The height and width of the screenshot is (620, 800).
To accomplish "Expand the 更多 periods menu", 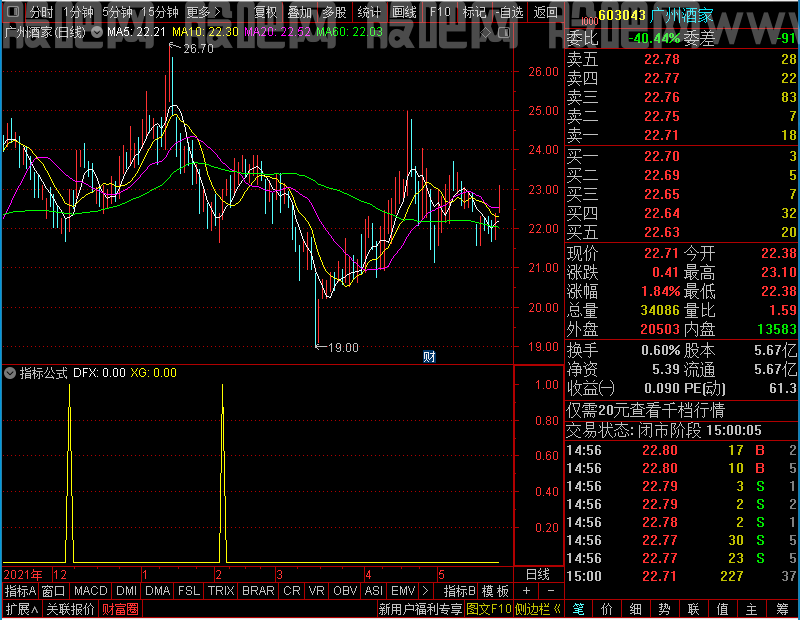I will point(203,12).
